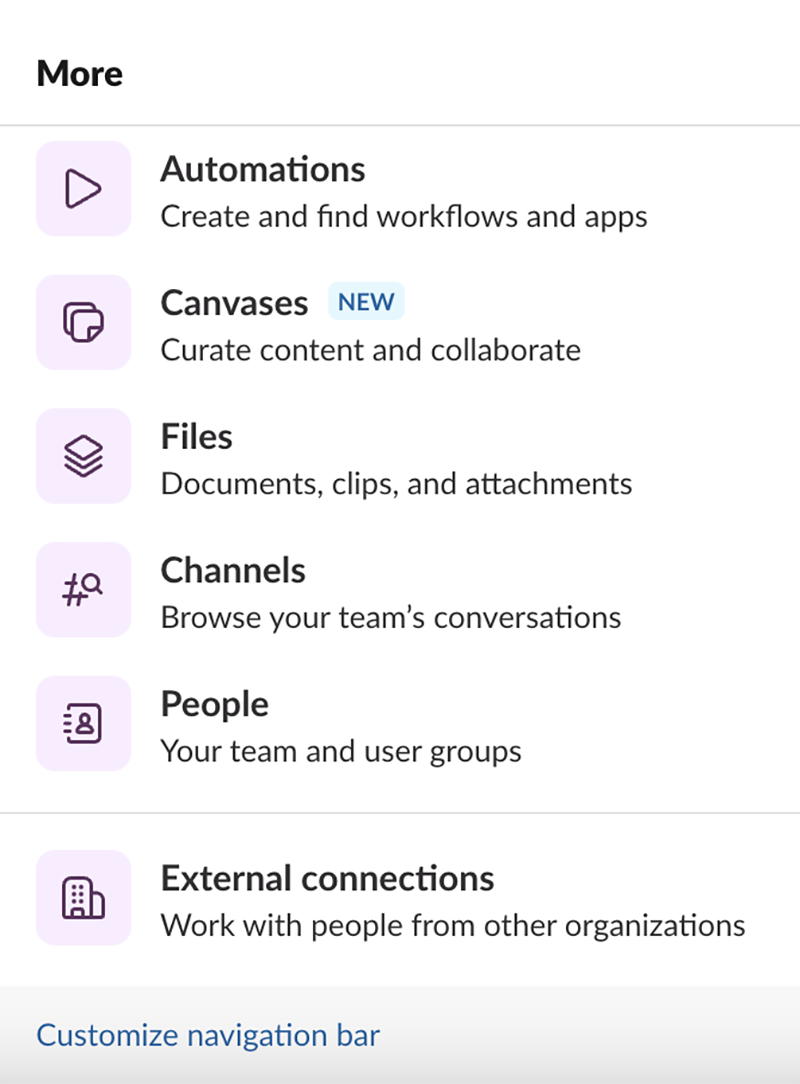Click the People address book icon
800x1084 pixels.
83,723
